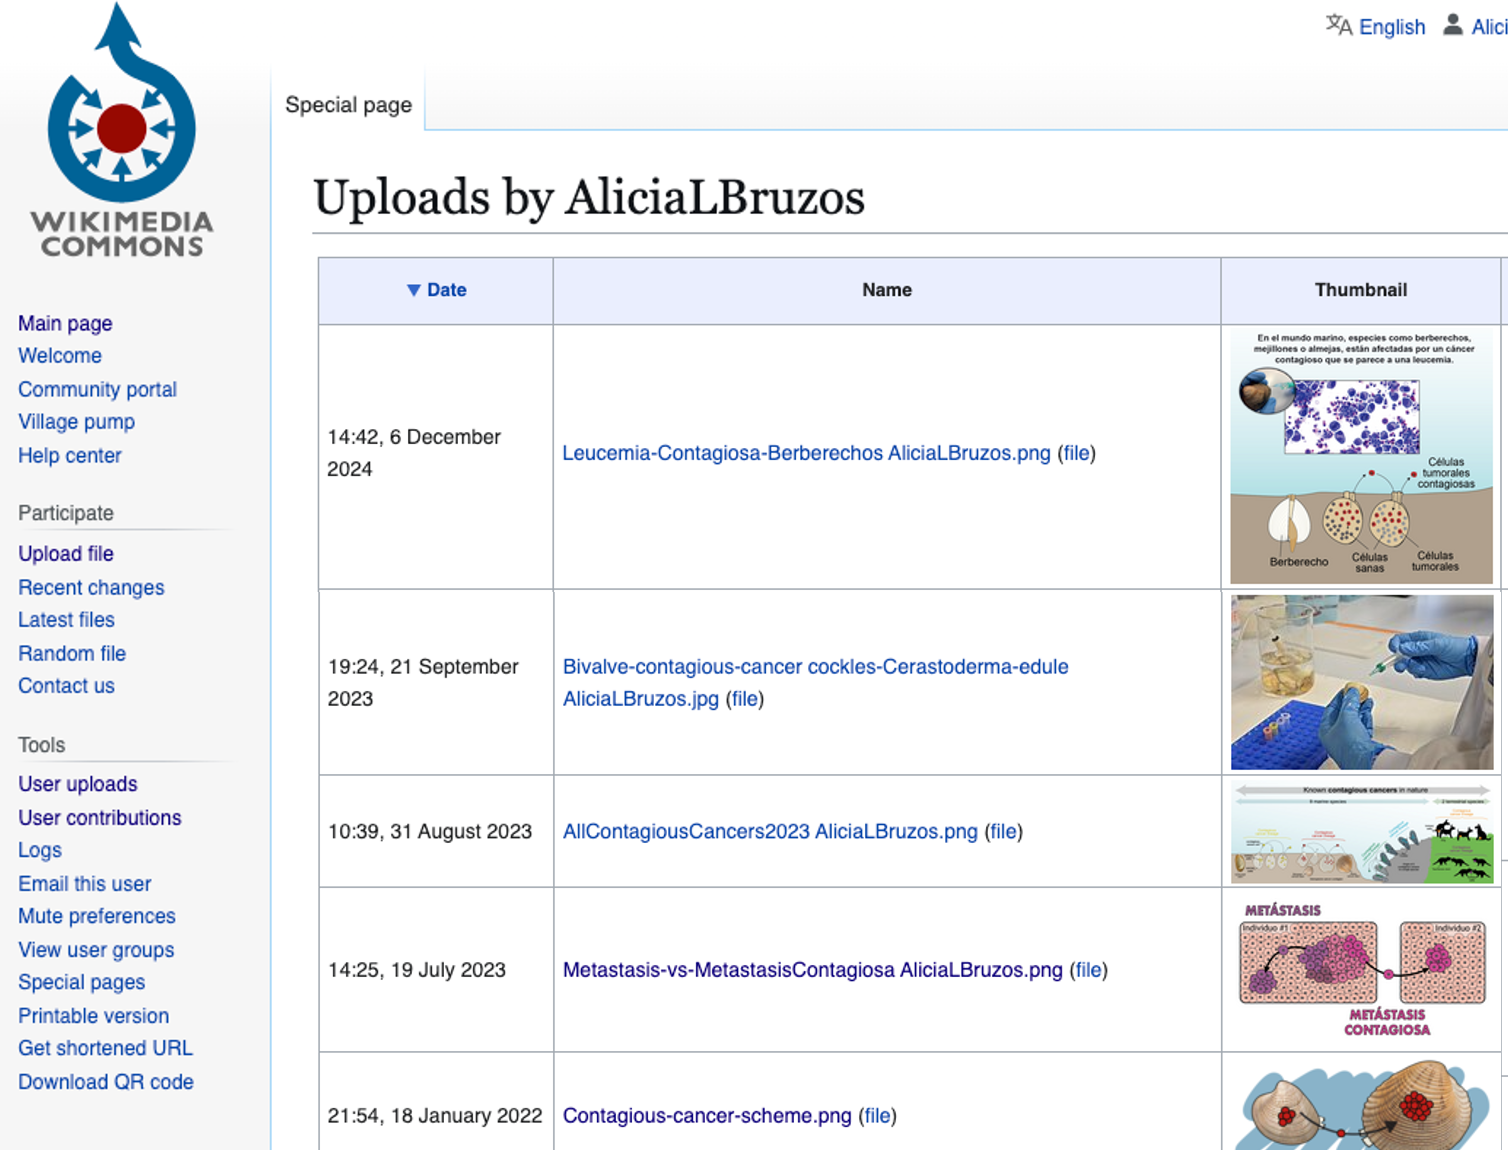Click the Leucemia berberechos infographic thumbnail
1508x1150 pixels.
[1361, 457]
